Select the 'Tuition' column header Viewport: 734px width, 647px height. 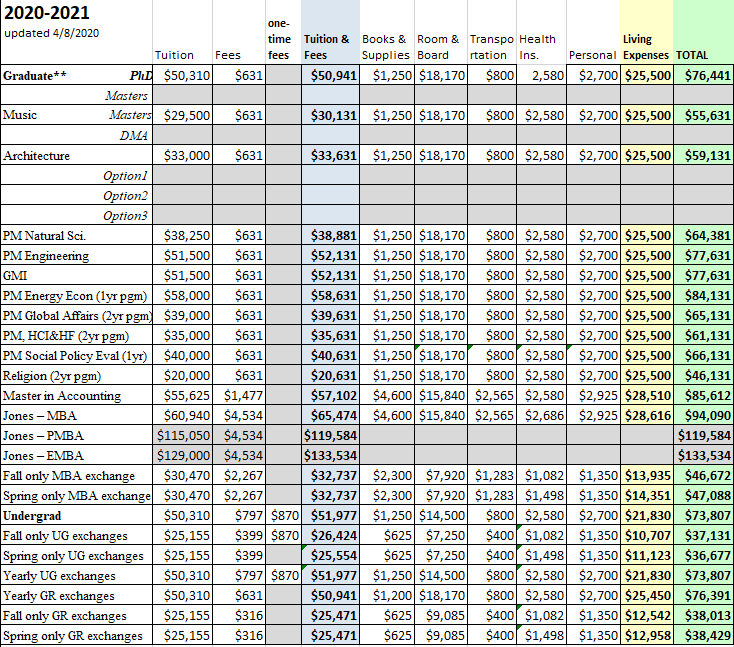point(174,55)
